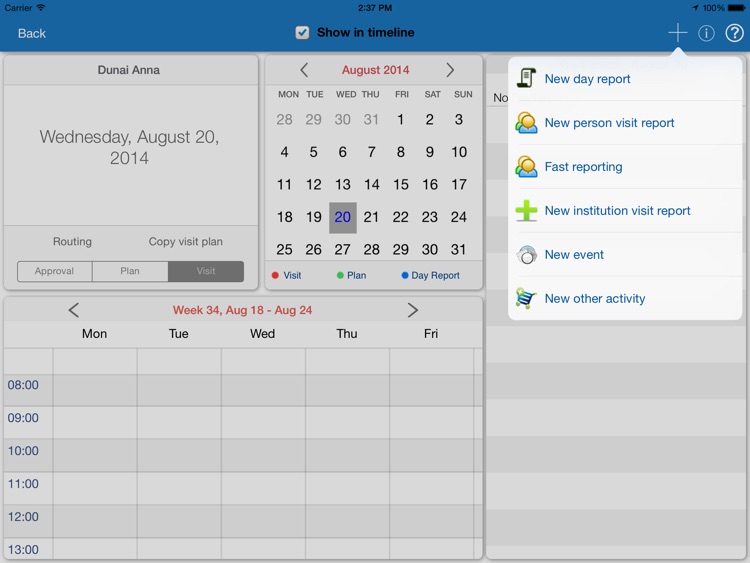Click the Wi-Fi icon in status bar
750x563 pixels.
(41, 7)
